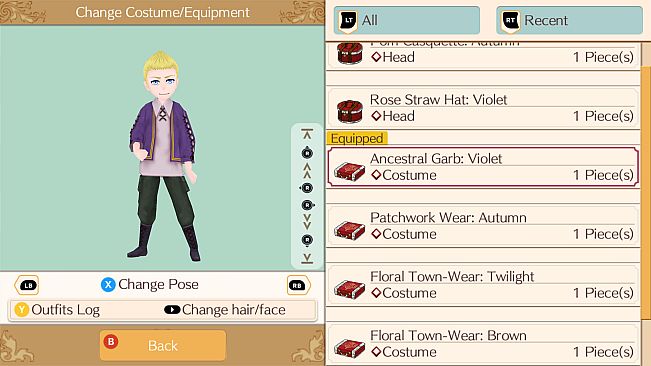651x366 pixels.
Task: Click the yellow Y Outfits Log icon
Action: click(22, 310)
